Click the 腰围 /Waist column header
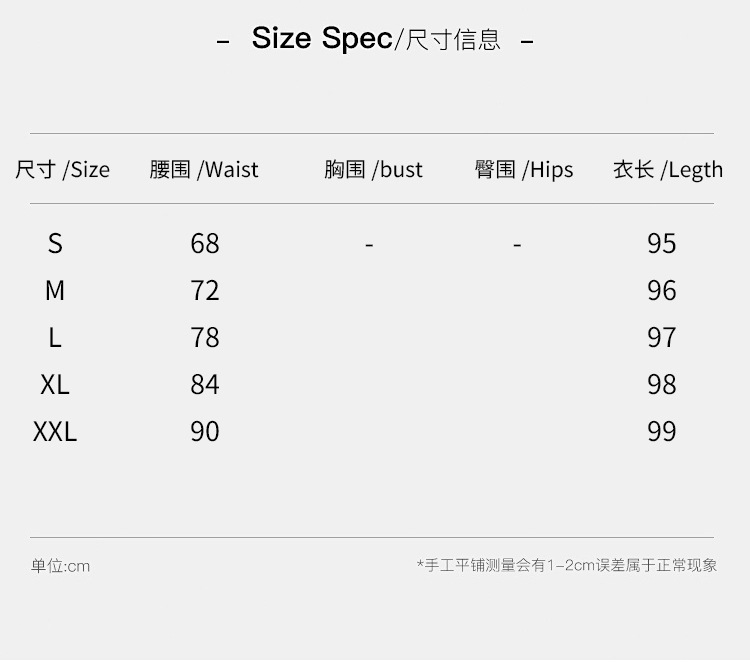This screenshot has height=662, width=750. tap(204, 170)
